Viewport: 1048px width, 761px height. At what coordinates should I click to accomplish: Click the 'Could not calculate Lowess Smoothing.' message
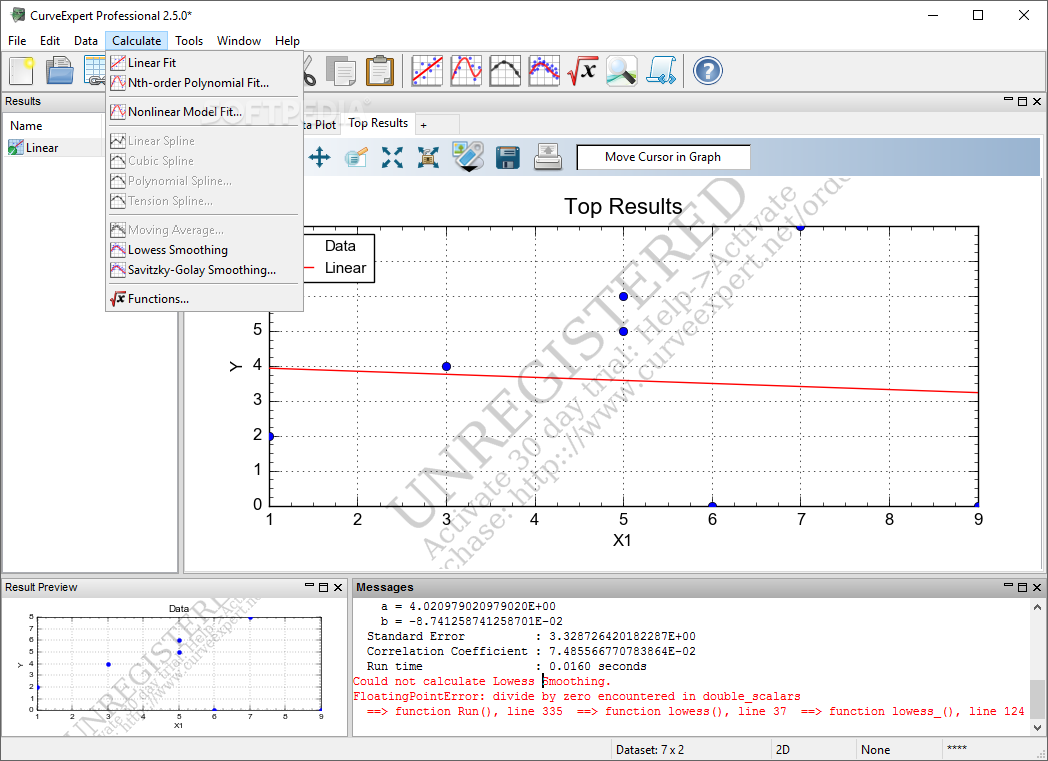coord(482,681)
